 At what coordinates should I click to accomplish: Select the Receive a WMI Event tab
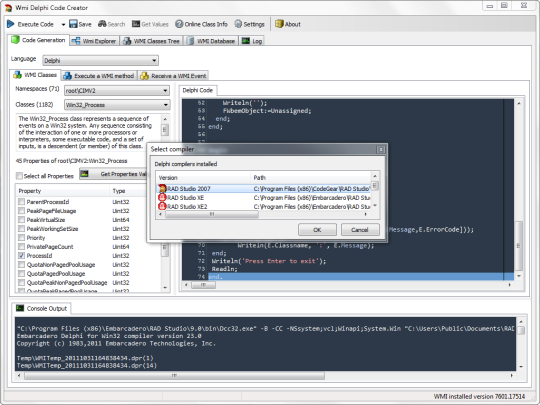[x=173, y=76]
